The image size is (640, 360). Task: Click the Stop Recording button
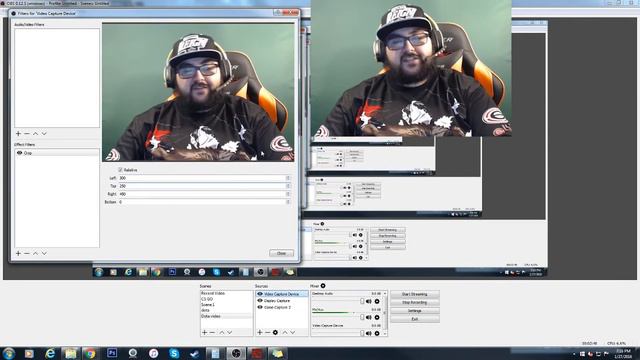click(415, 302)
